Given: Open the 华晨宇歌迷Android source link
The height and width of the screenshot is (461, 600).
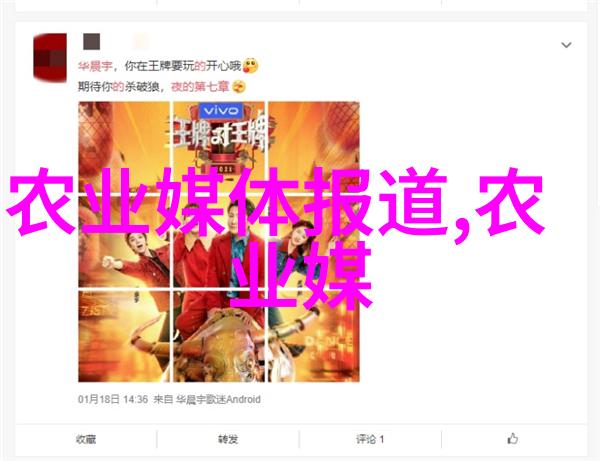Looking at the screenshot, I should [218, 399].
